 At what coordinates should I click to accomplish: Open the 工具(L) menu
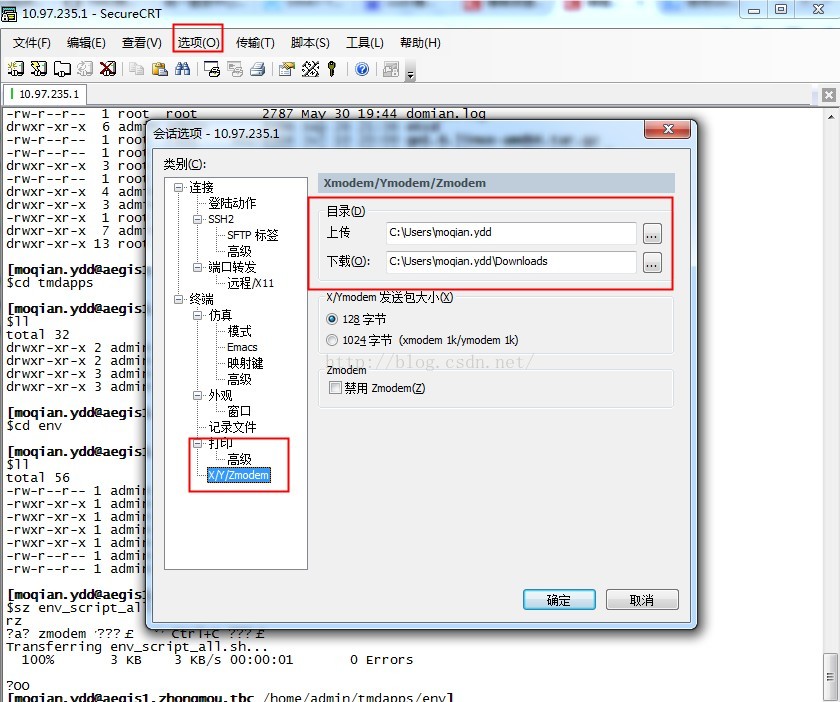365,42
